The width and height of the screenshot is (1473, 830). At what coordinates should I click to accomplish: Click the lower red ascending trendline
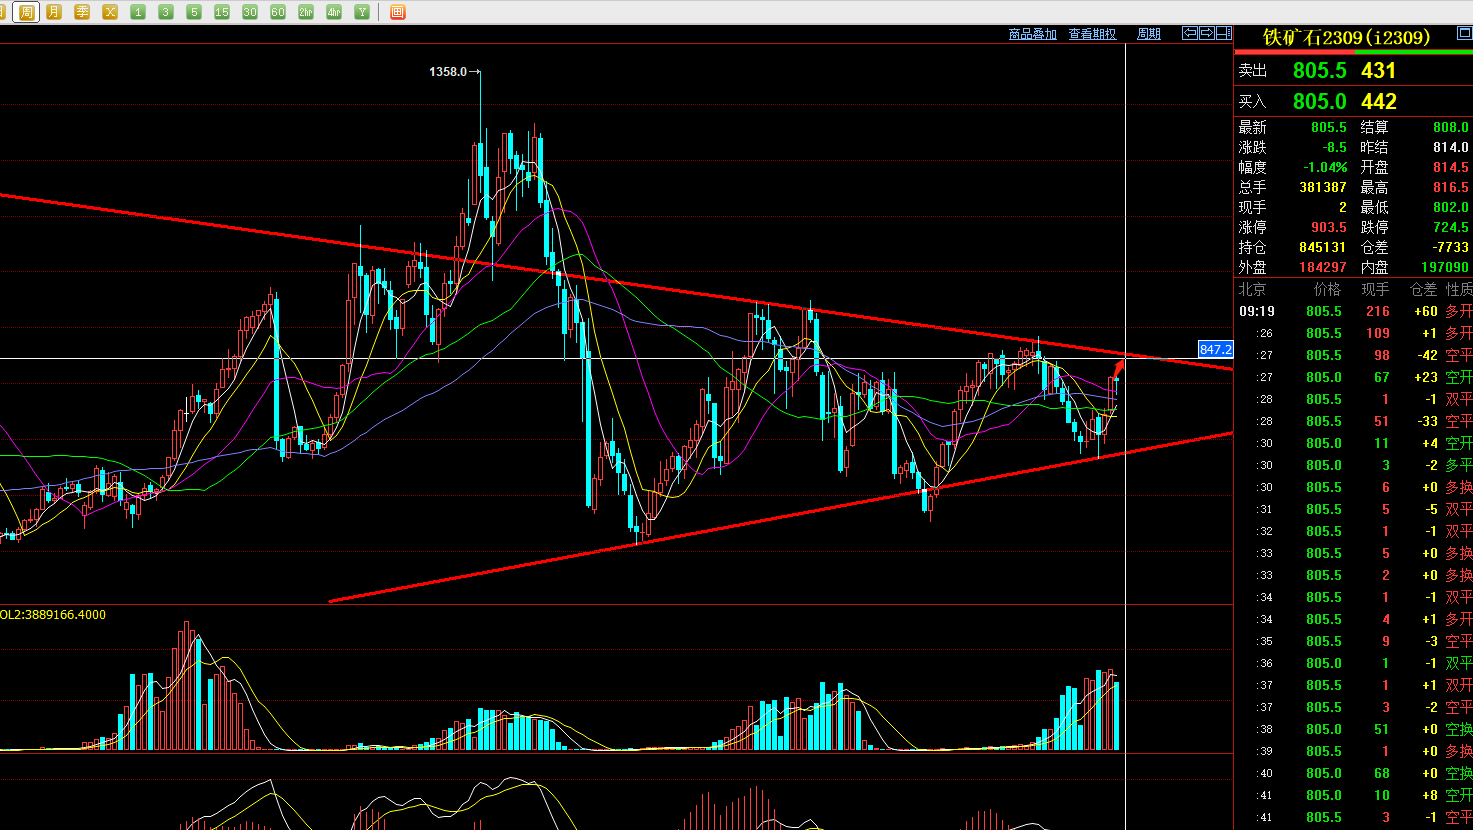[780, 518]
